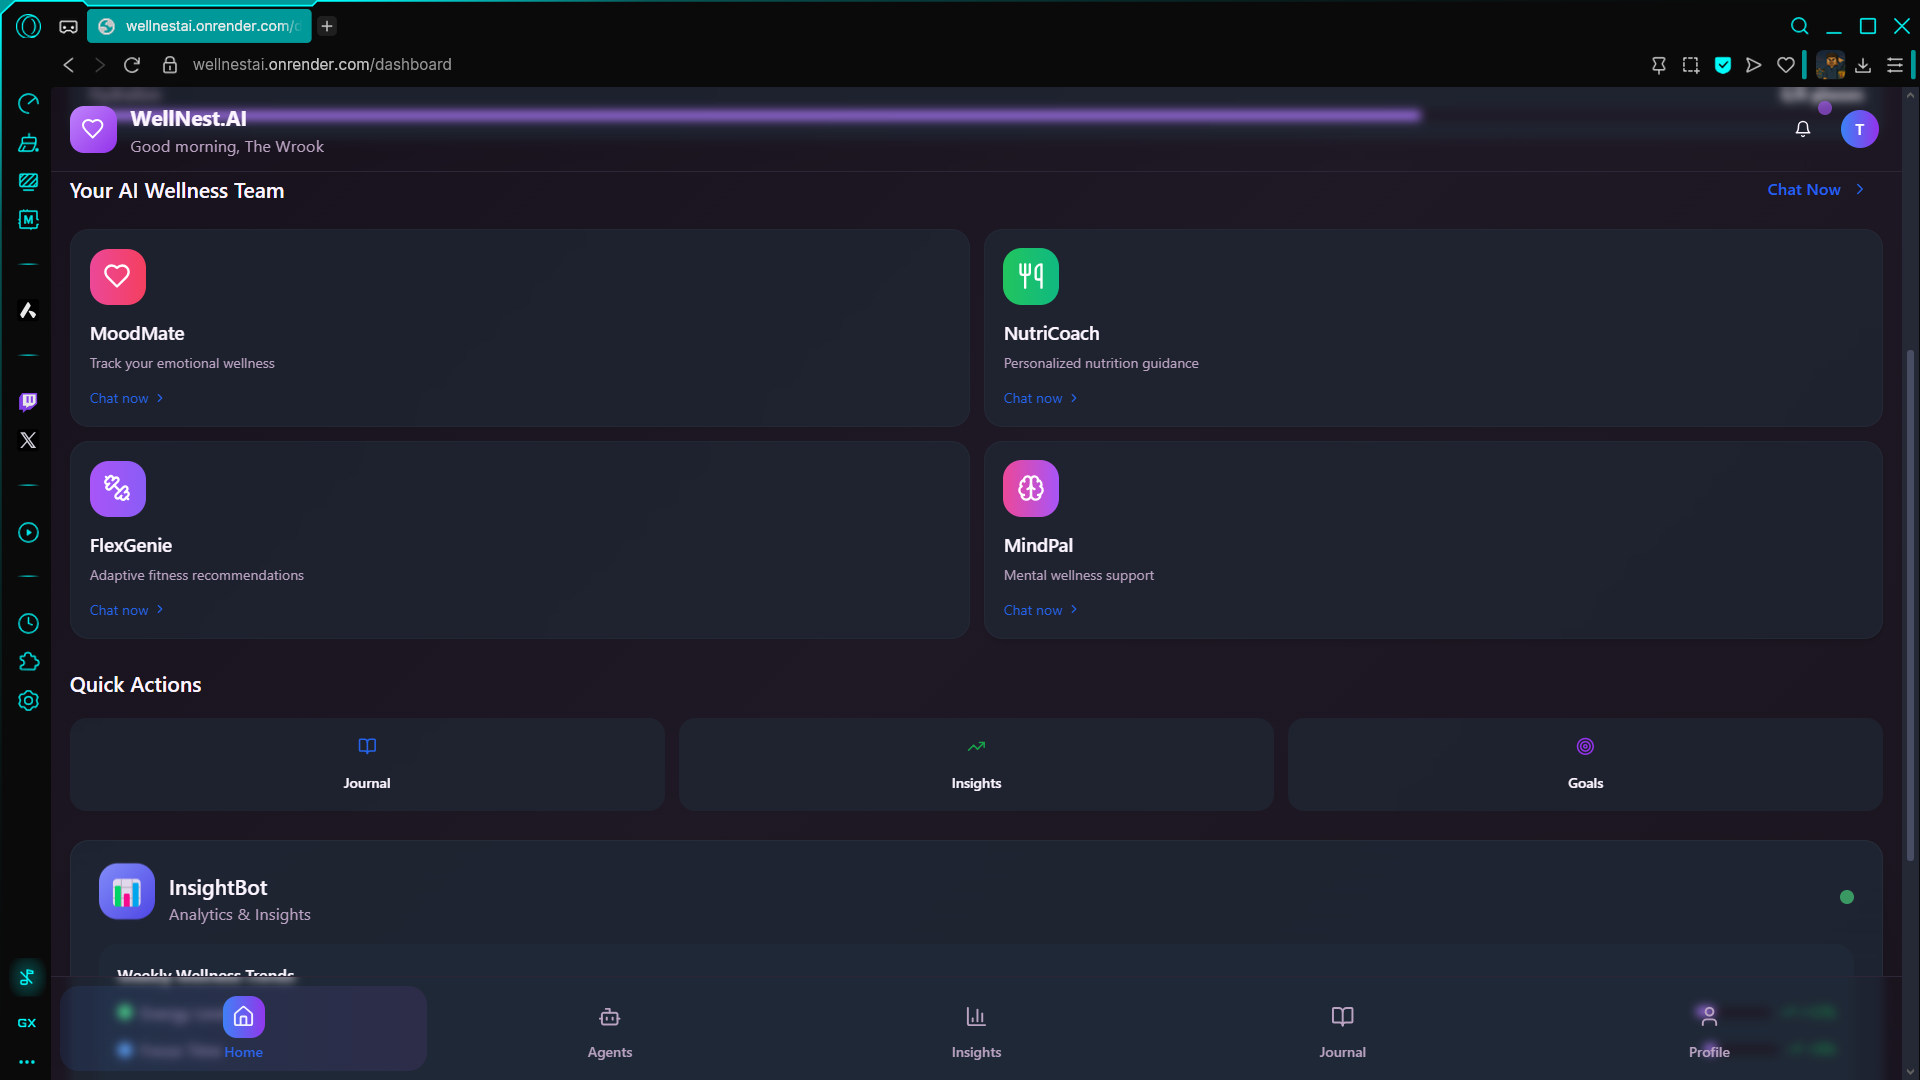Click the address bar URL field
Viewport: 1920px width, 1080px height.
pyautogui.click(x=322, y=65)
